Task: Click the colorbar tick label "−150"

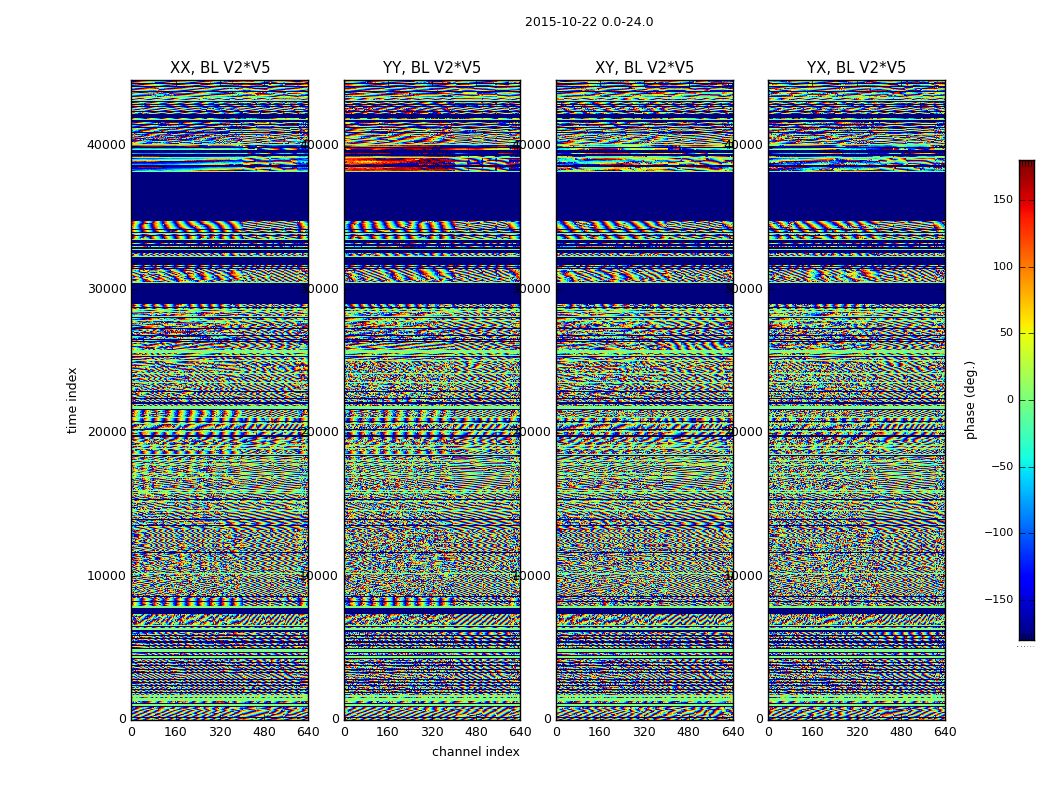Action: tap(998, 600)
